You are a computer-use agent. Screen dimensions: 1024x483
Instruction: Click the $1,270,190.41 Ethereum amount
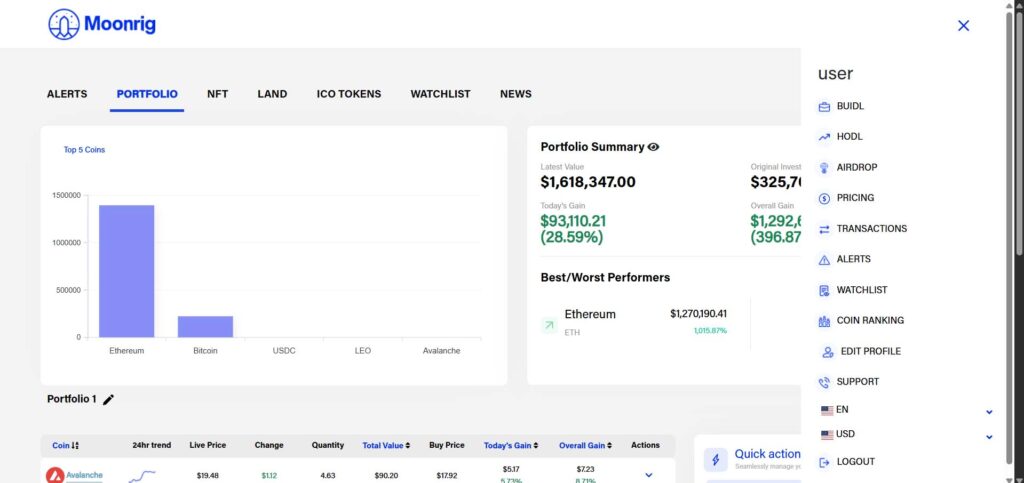click(698, 314)
